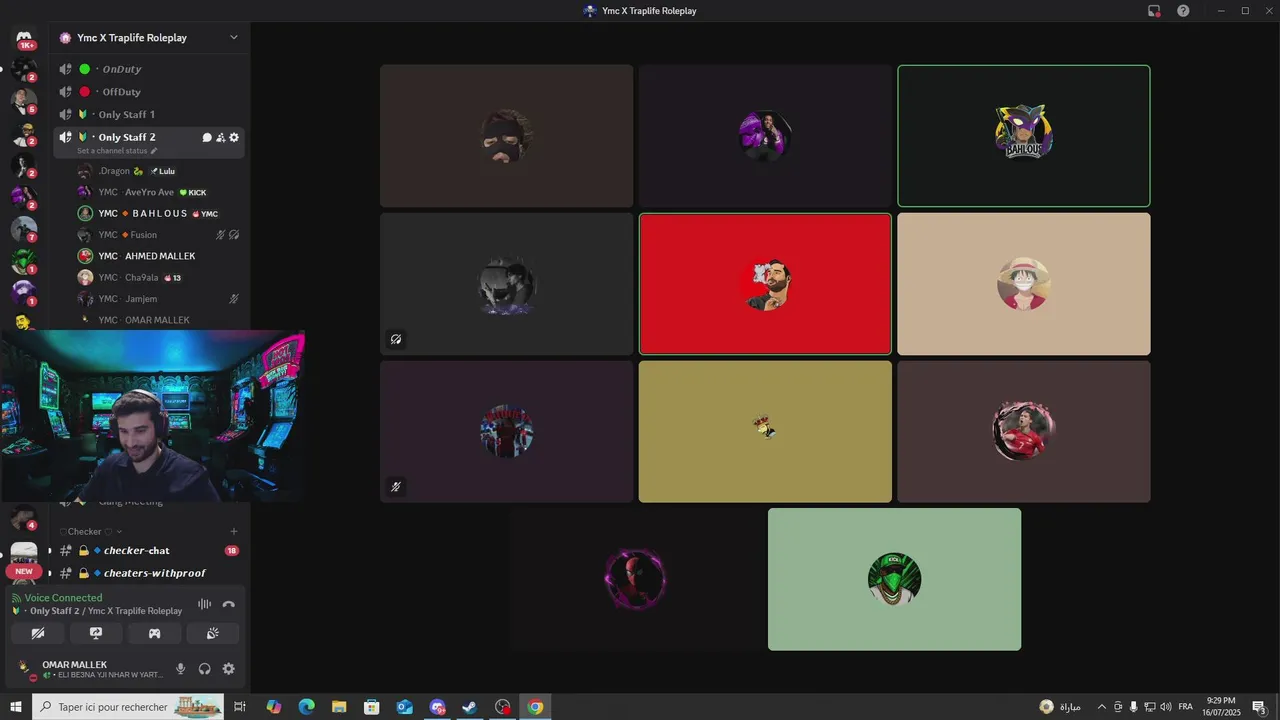Image resolution: width=1280 pixels, height=720 pixels.
Task: Open user settings gear in the user panel
Action: [229, 669]
